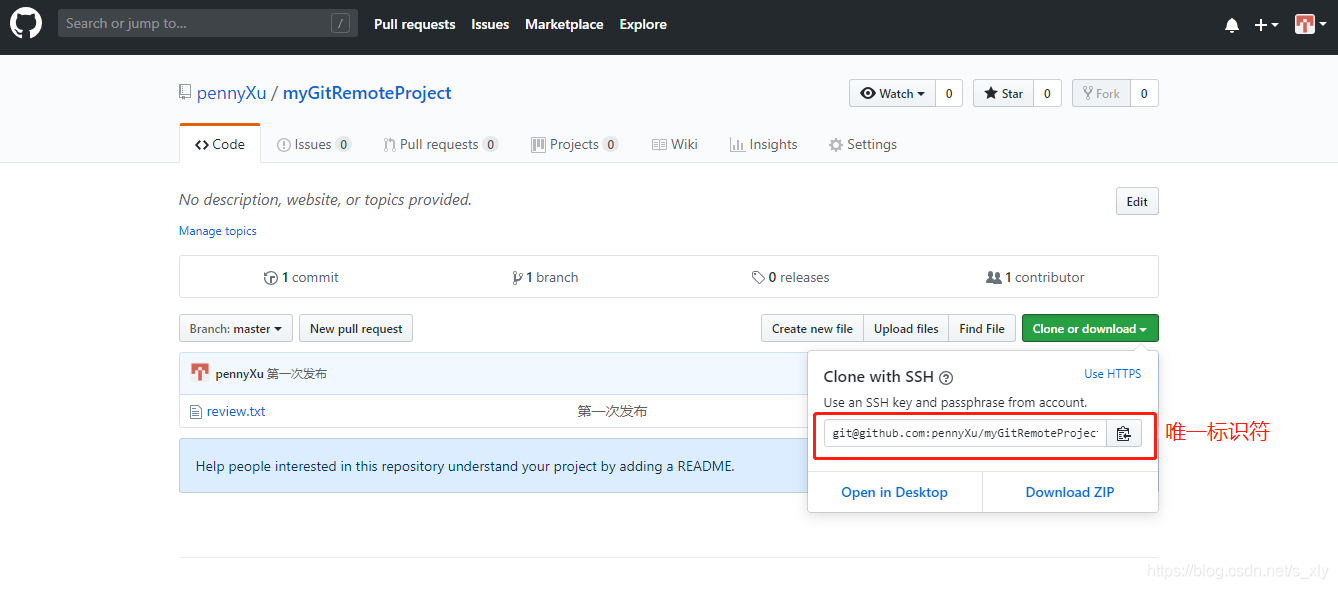Open the 1 contributor page
Viewport: 1338px width, 589px height.
point(1035,277)
